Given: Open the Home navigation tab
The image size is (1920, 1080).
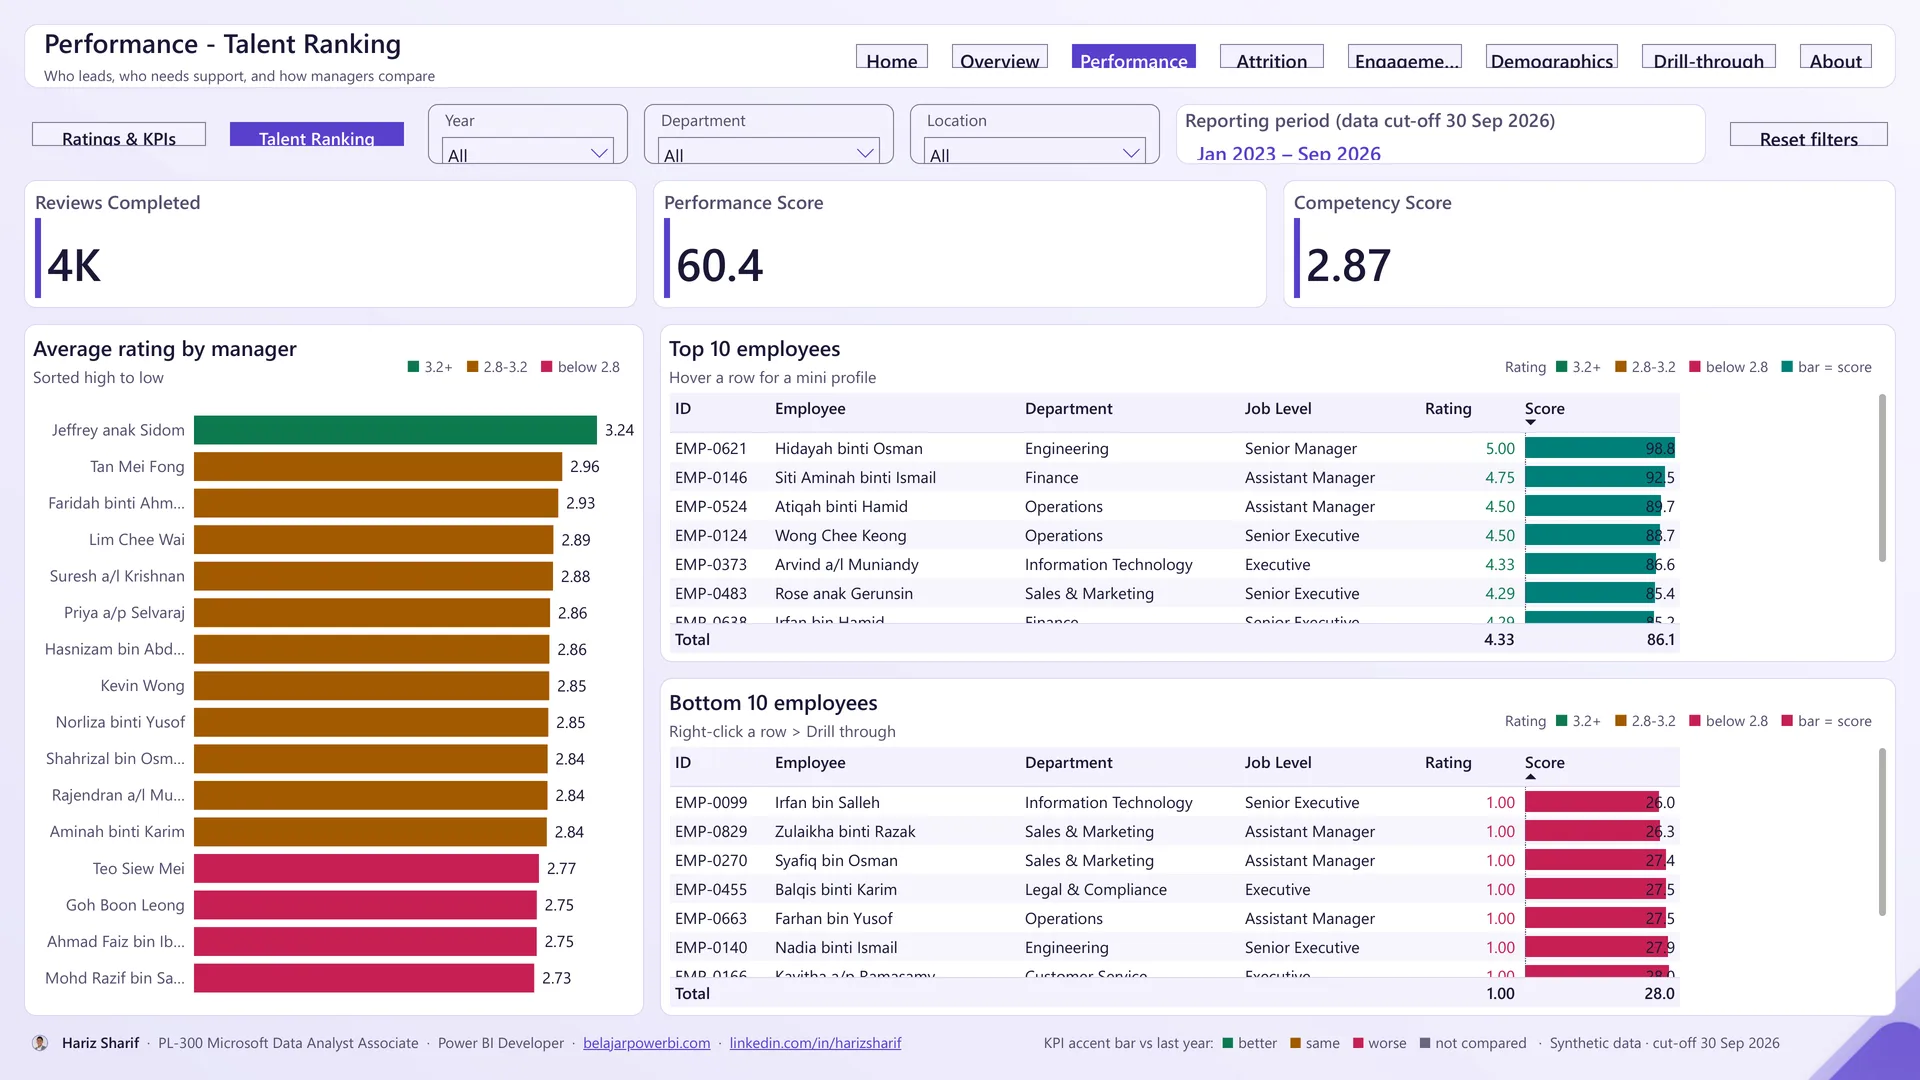Looking at the screenshot, I should (892, 57).
